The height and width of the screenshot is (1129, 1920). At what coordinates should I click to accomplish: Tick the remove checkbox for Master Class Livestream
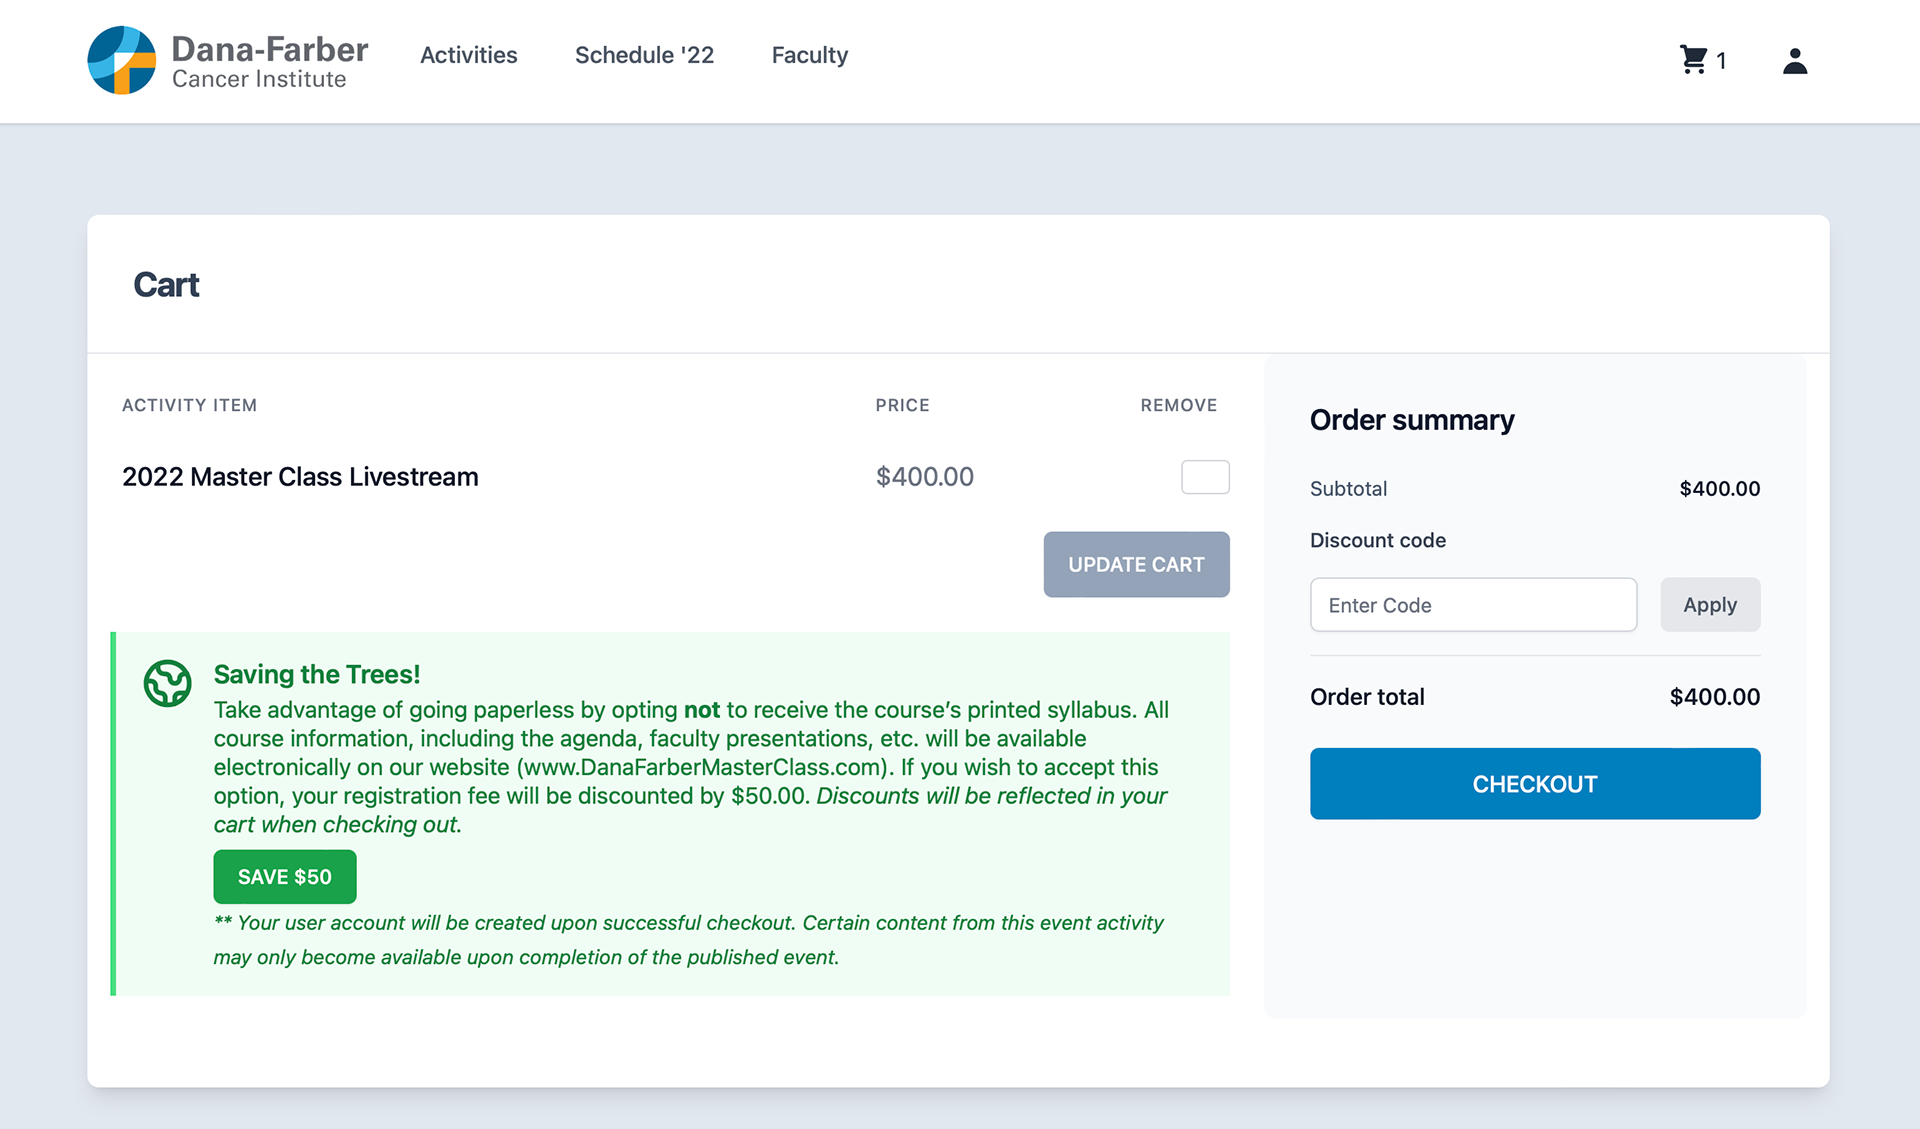tap(1205, 477)
